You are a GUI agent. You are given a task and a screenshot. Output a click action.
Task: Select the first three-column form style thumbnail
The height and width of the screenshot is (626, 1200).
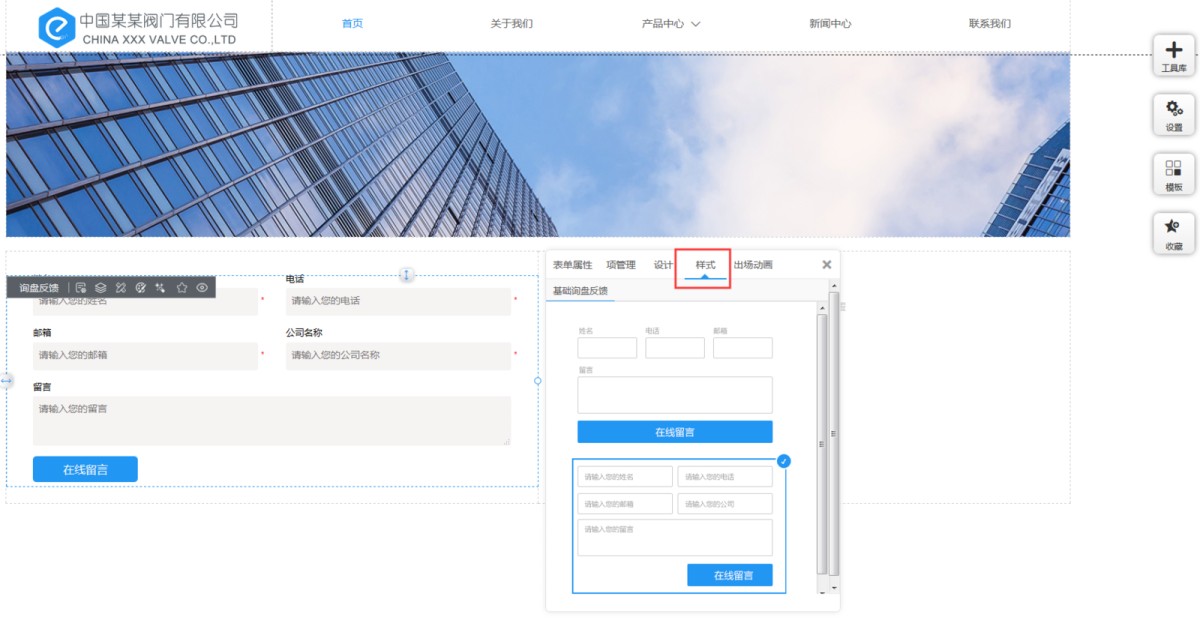click(675, 385)
